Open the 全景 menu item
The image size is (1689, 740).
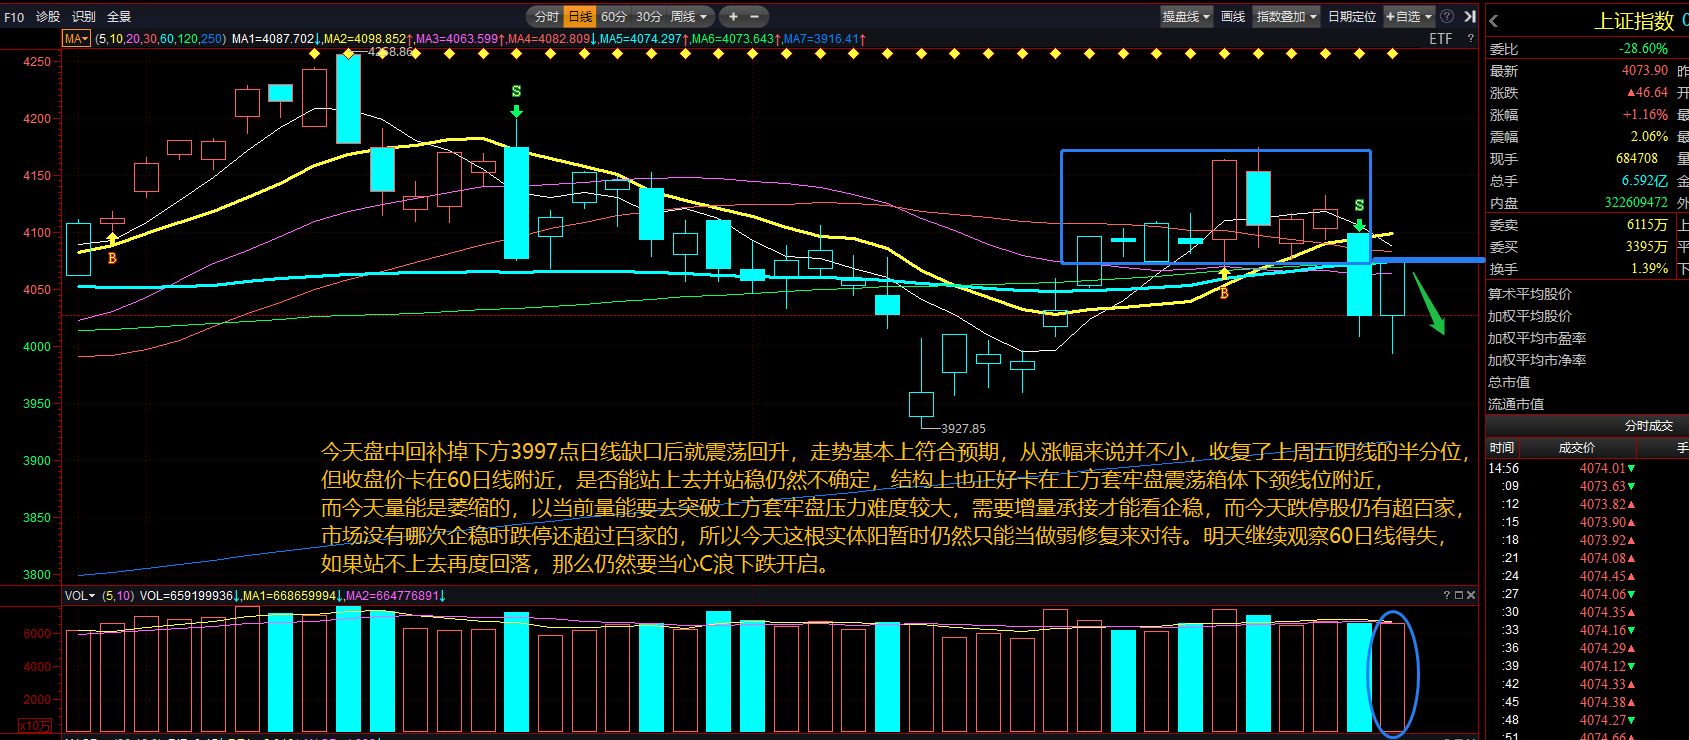[119, 17]
